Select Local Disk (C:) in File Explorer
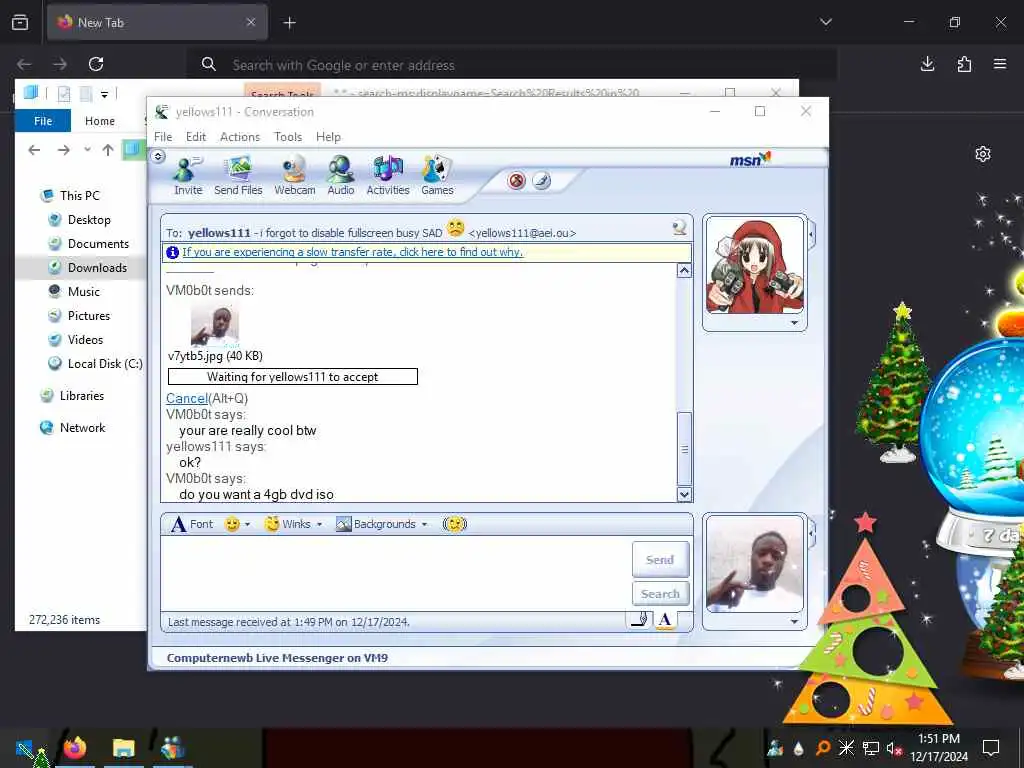Image resolution: width=1024 pixels, height=768 pixels. (x=104, y=364)
